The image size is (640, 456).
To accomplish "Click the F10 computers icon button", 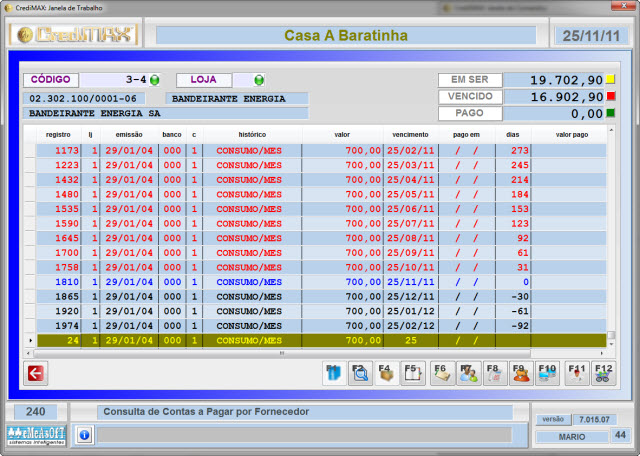I will [x=547, y=373].
